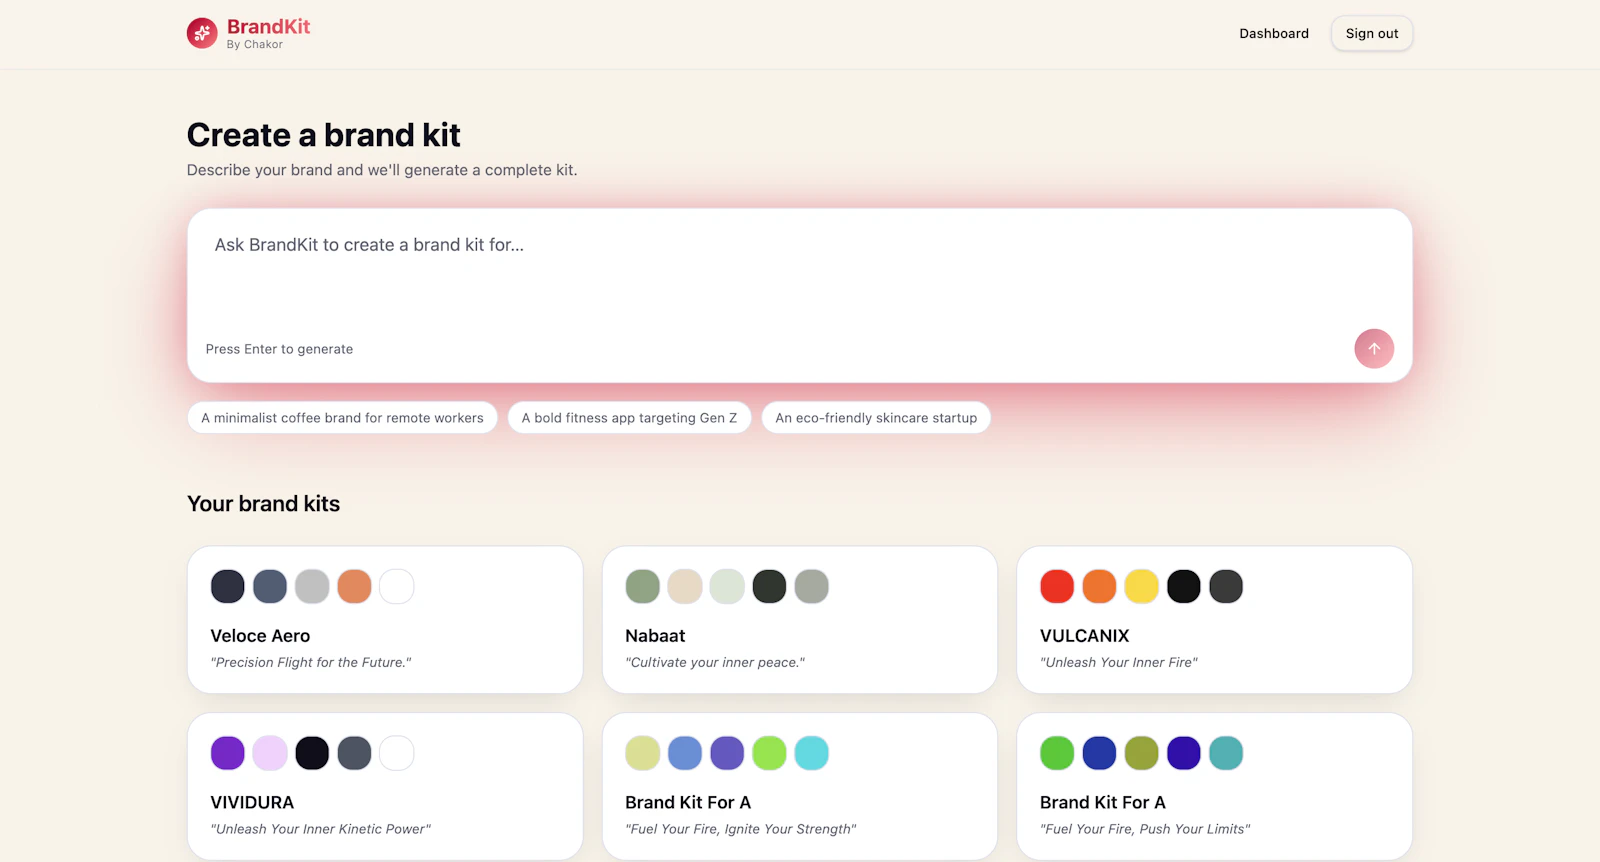
Task: Click the "Precision Flight for the Future." tagline
Action: click(x=311, y=662)
